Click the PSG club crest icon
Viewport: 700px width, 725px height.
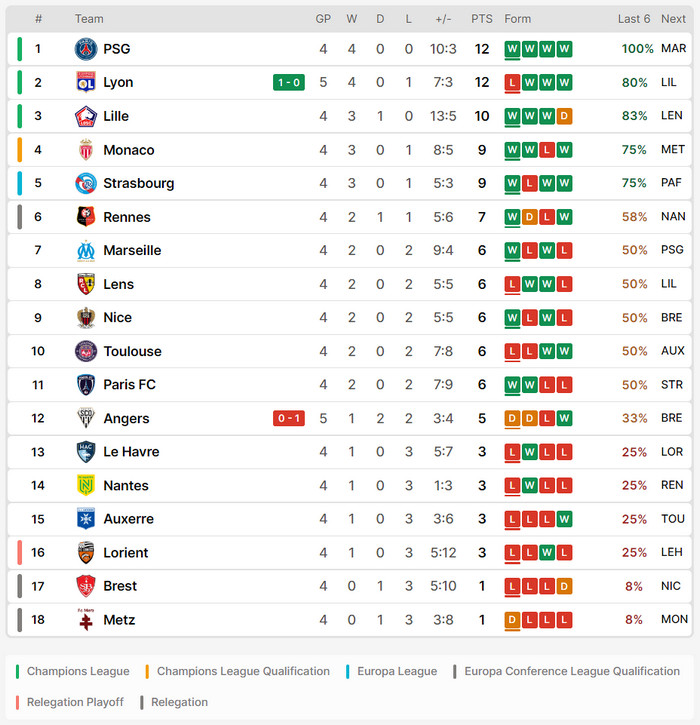coord(86,49)
